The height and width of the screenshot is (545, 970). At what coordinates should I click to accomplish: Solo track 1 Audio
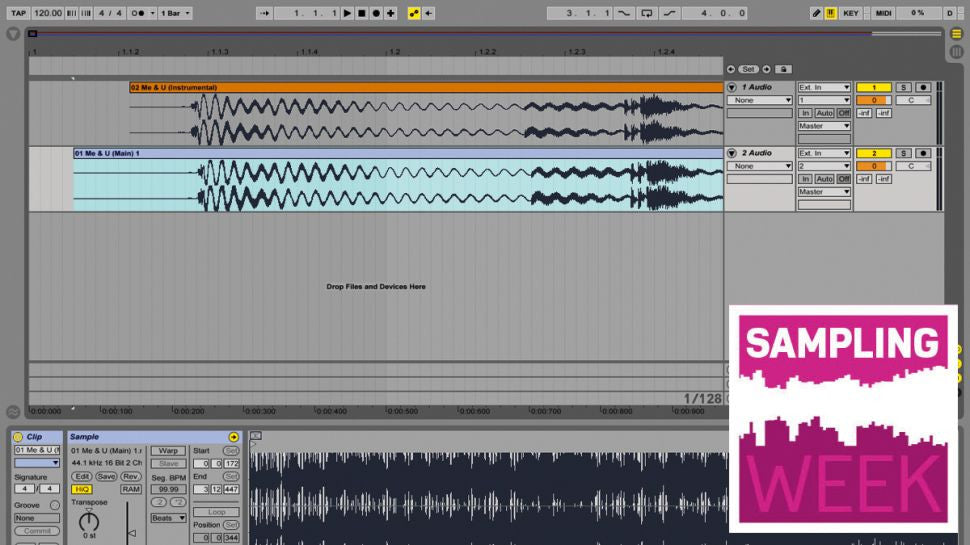click(904, 87)
